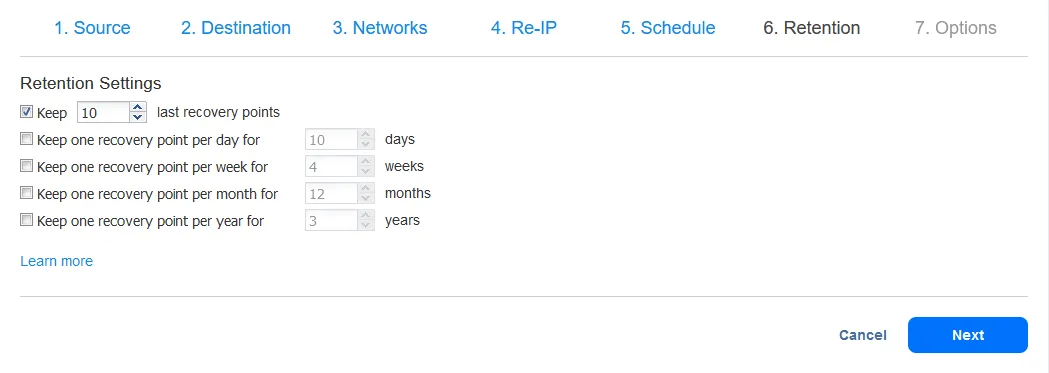The width and height of the screenshot is (1049, 373).
Task: Return to the 5. Schedule step
Action: click(668, 28)
